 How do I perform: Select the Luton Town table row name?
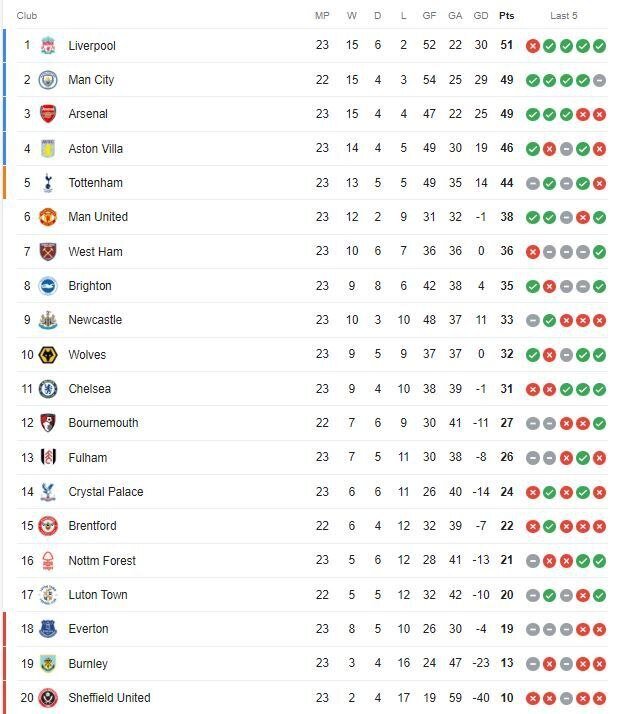click(x=98, y=595)
